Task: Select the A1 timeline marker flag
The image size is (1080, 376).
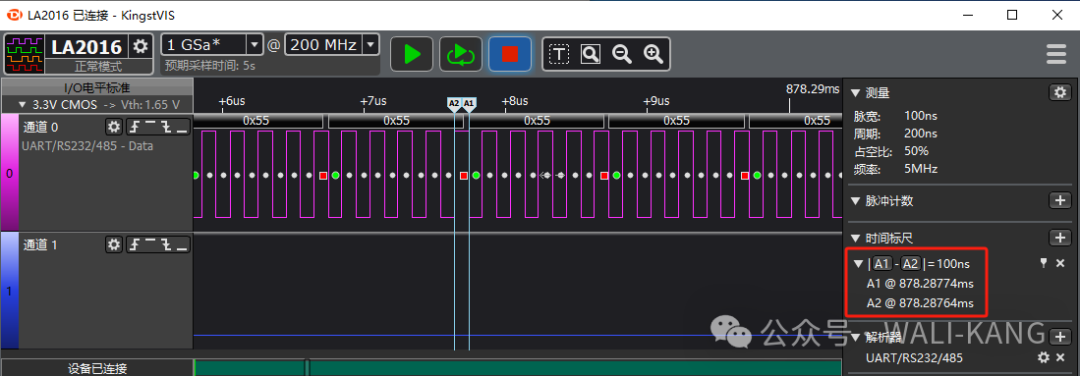Action: (x=469, y=103)
